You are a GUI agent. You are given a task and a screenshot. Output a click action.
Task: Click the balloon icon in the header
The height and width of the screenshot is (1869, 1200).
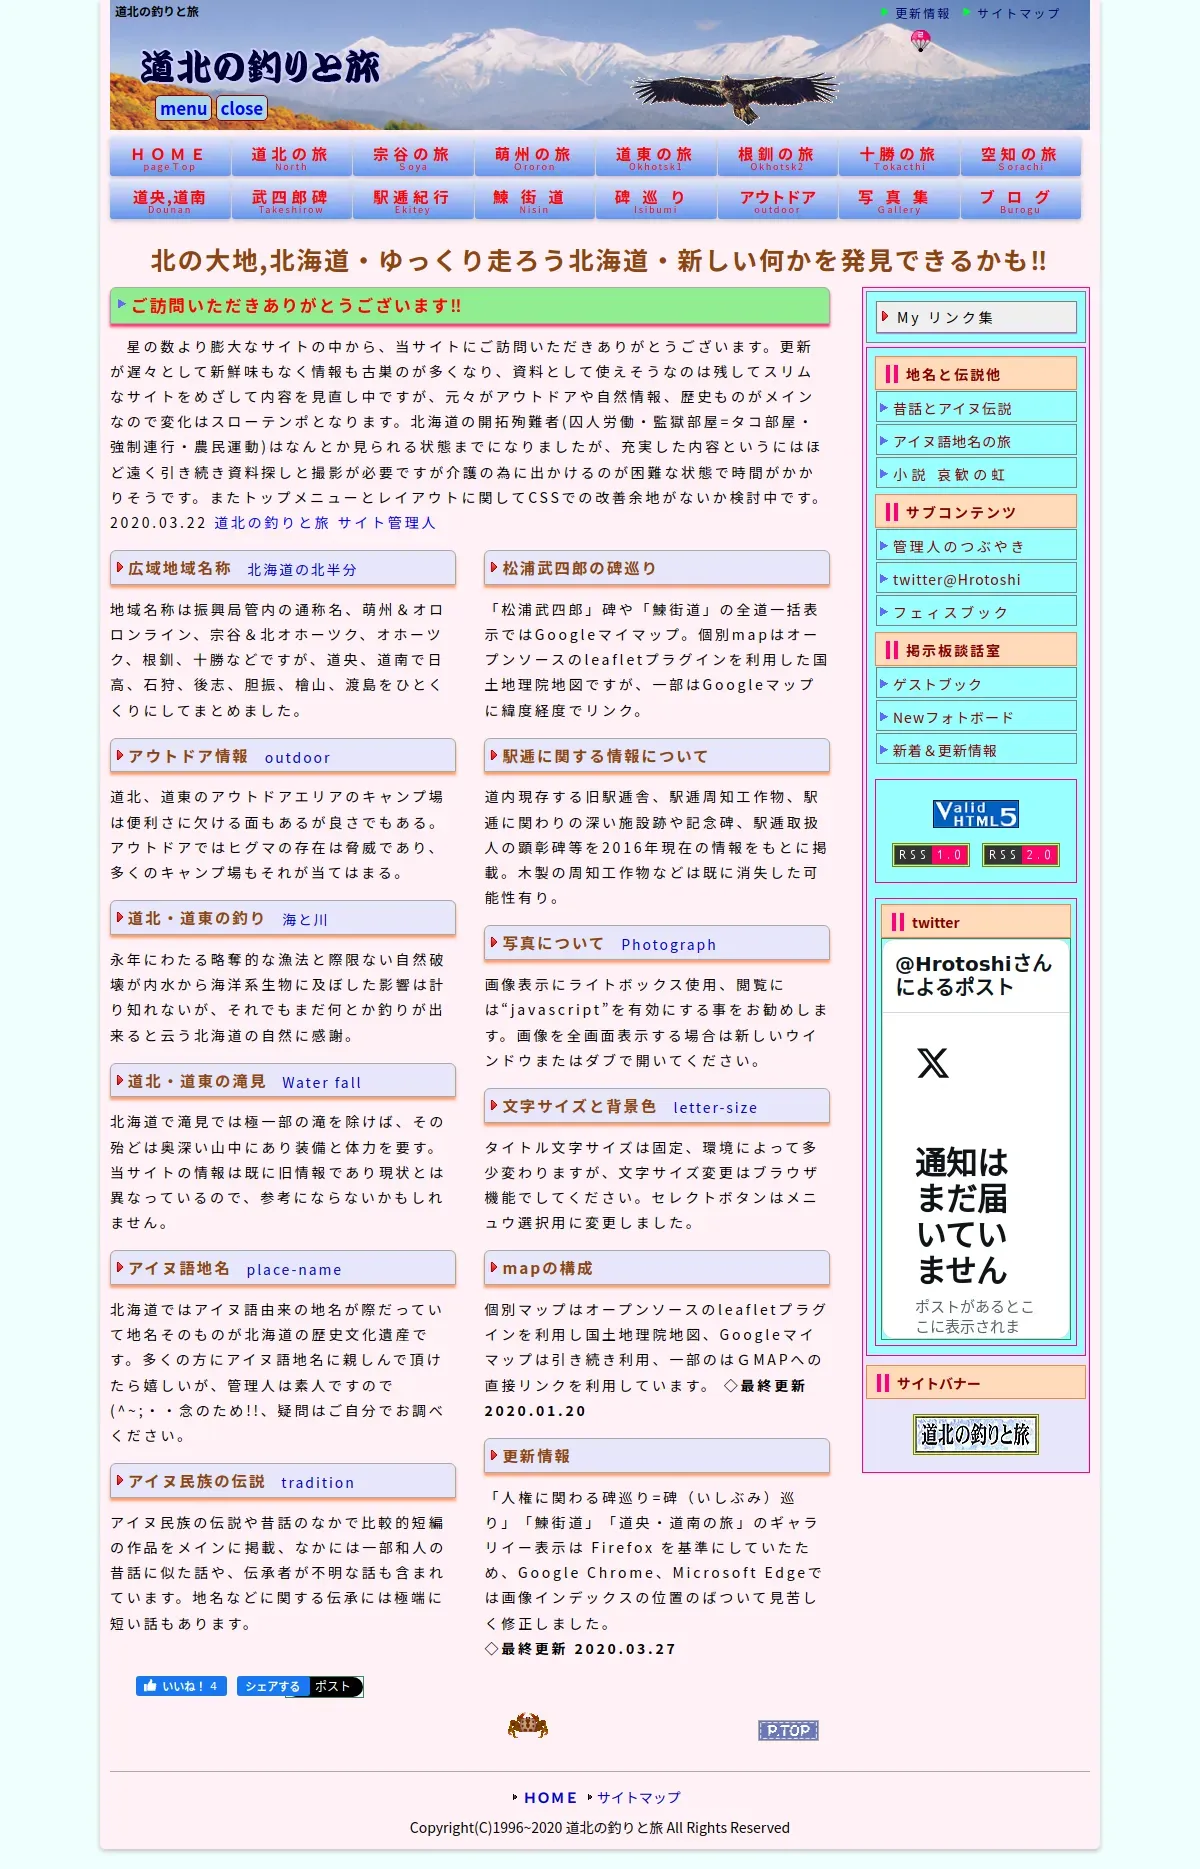coord(921,40)
